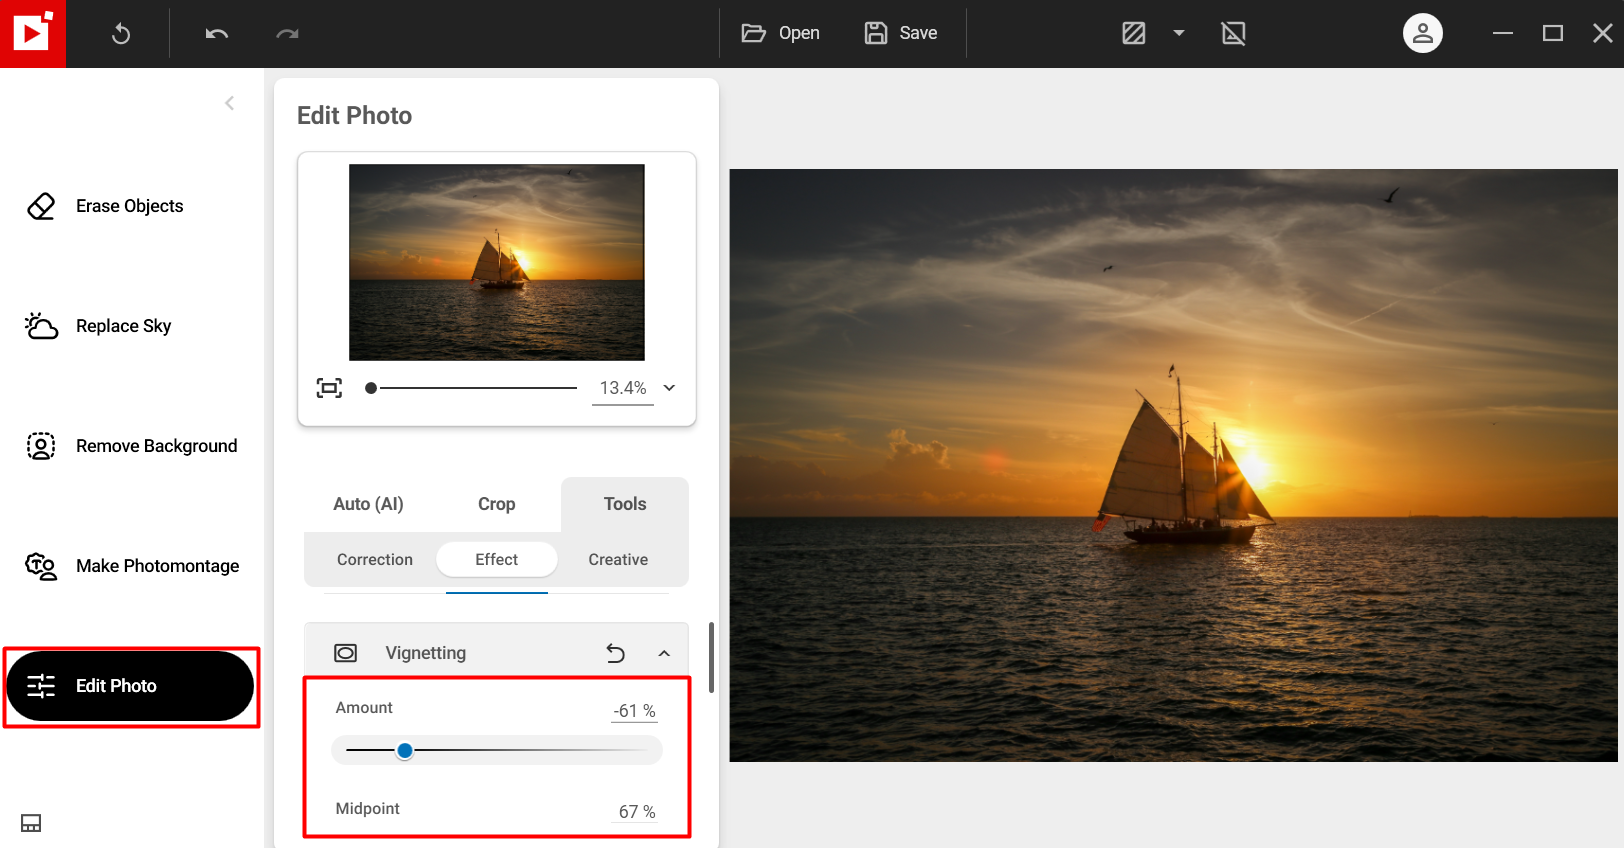Redo the last undone edit
Viewport: 1624px width, 848px height.
coord(288,34)
